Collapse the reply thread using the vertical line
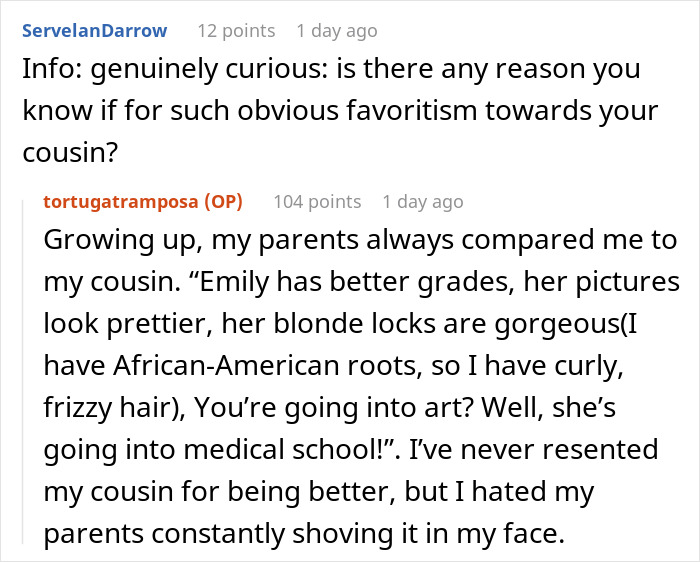Screen dimensions: 700x562 pyautogui.click(x=23, y=373)
